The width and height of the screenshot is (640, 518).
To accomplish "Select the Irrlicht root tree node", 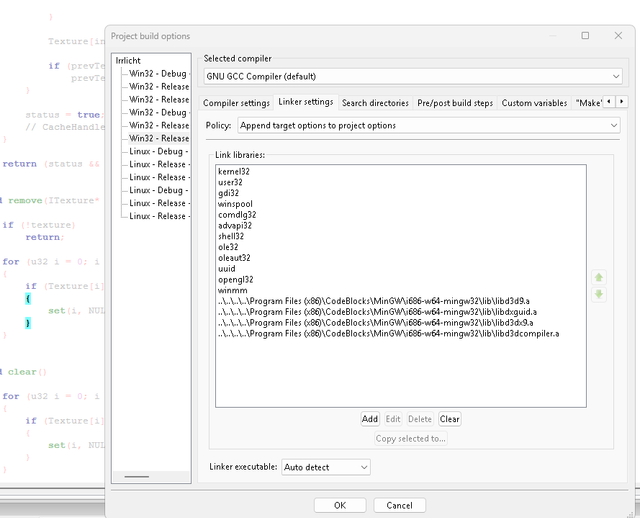I will click(128, 60).
